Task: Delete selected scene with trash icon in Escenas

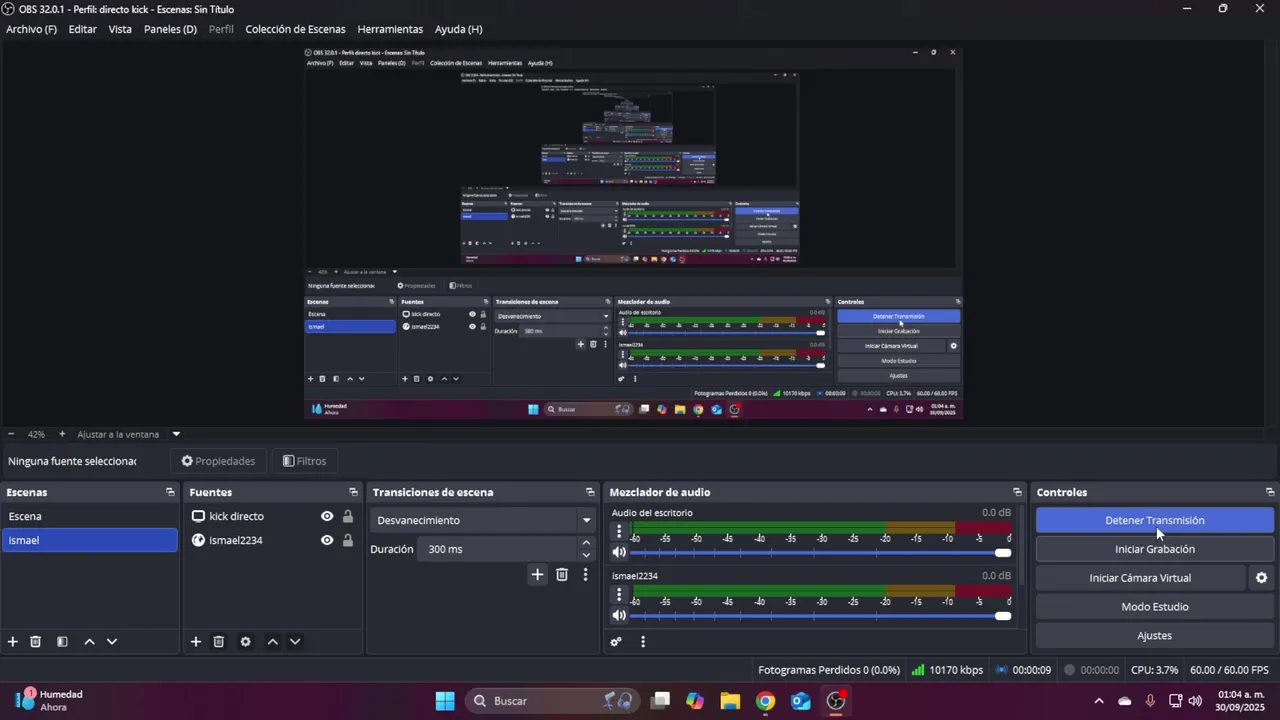Action: pos(36,642)
